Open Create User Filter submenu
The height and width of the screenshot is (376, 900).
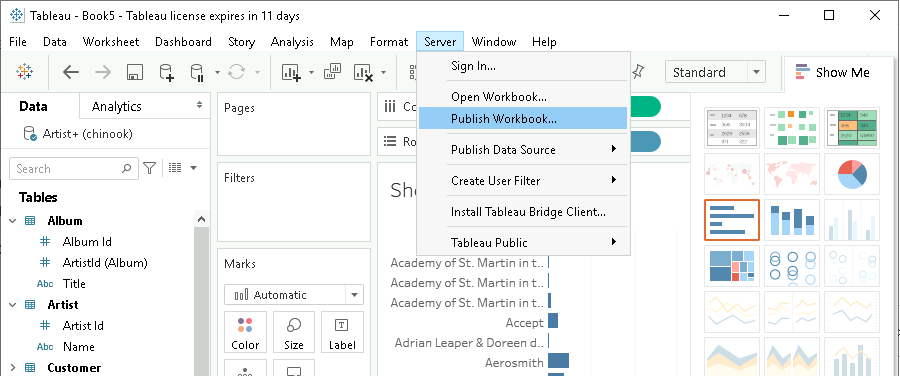coord(523,180)
